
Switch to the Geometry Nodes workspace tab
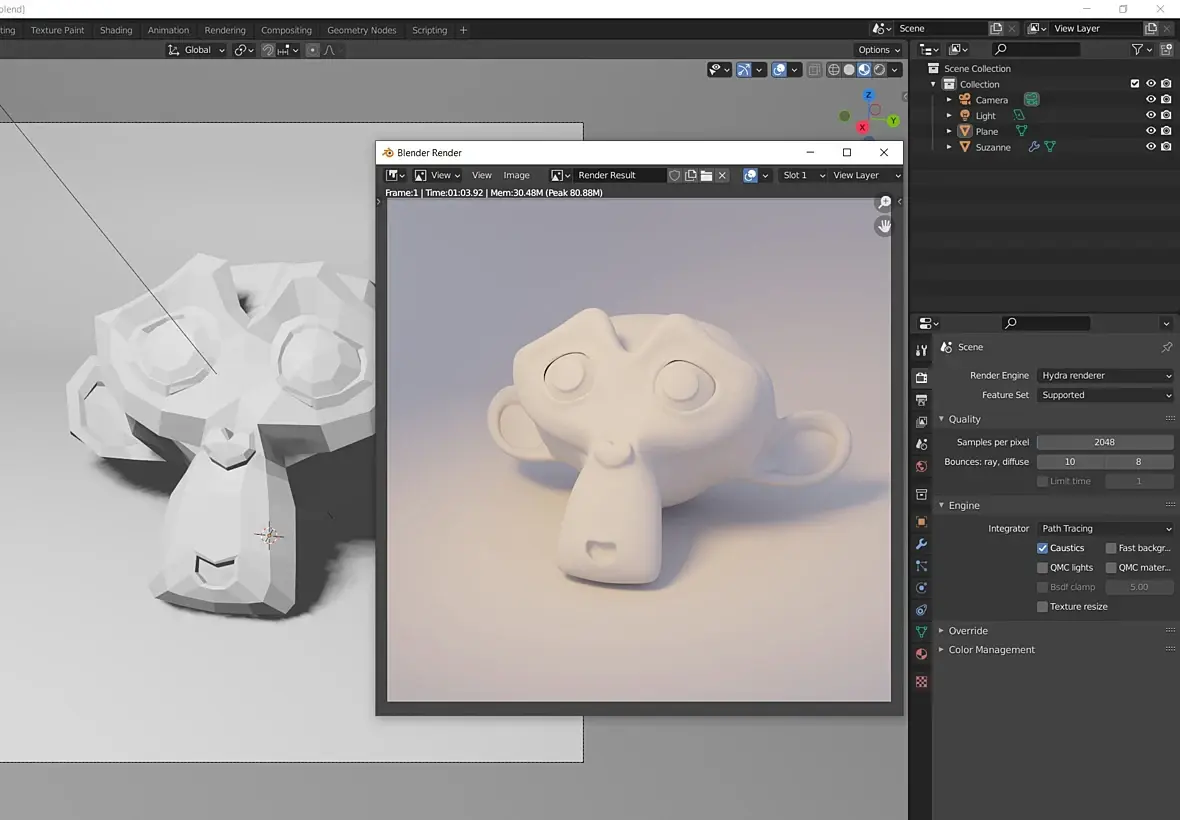(x=361, y=30)
